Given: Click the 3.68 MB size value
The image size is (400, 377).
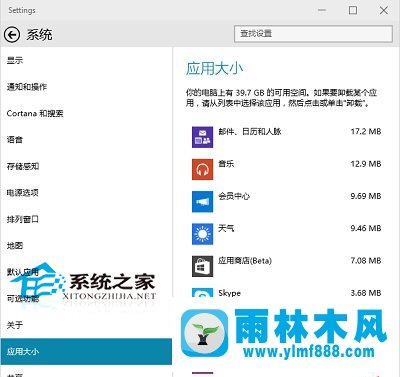Looking at the screenshot, I should pyautogui.click(x=366, y=293).
